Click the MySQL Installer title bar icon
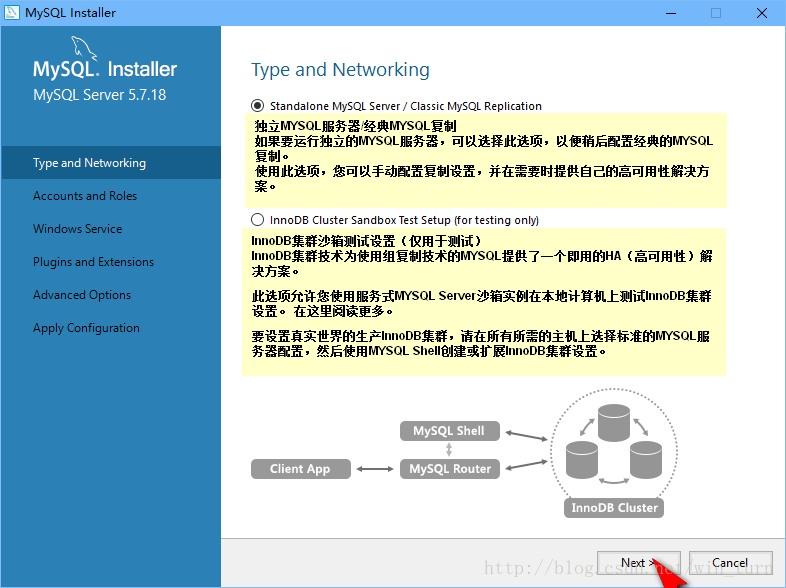 pos(13,13)
